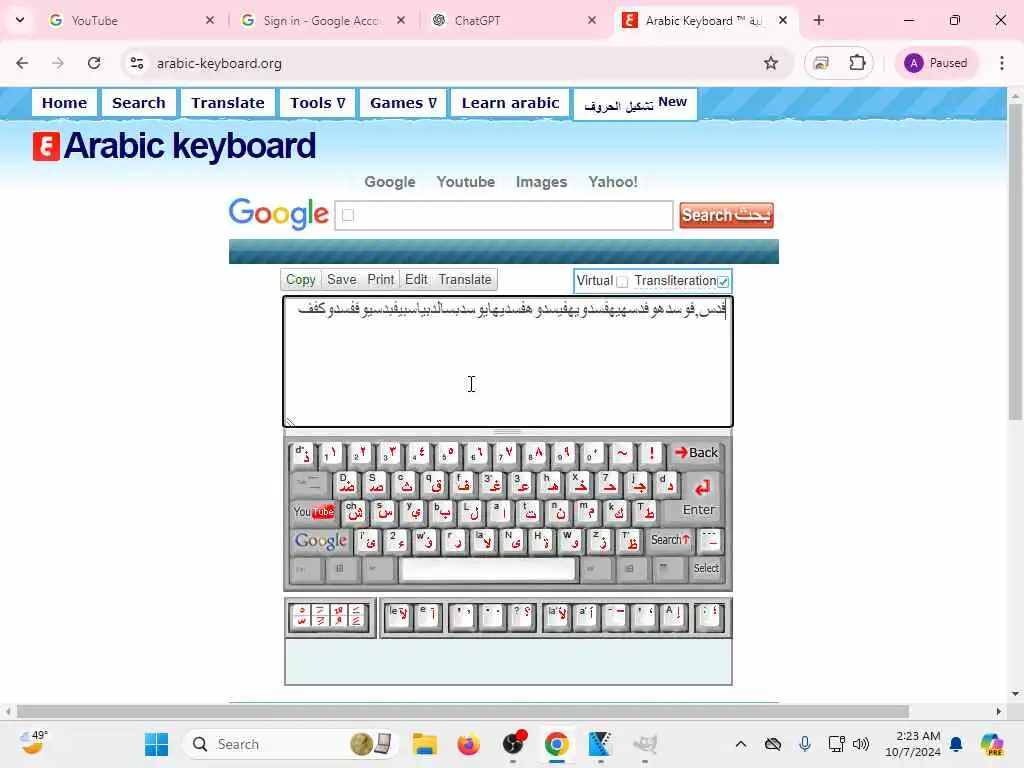Screen dimensions: 1024x768
Task: Click the آ (e) key in extras row
Action: [428, 617]
